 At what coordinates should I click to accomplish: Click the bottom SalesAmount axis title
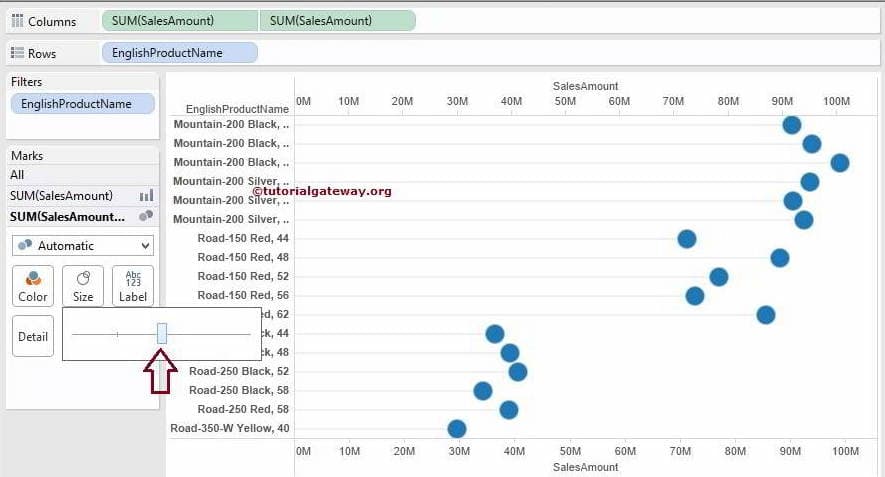pos(585,467)
